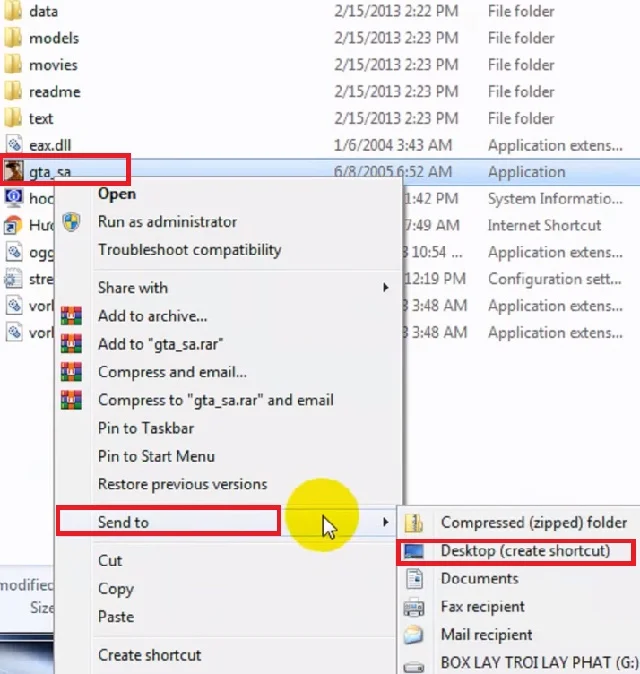Image resolution: width=640 pixels, height=674 pixels.
Task: Select the models folder in file list
Action: click(x=54, y=38)
